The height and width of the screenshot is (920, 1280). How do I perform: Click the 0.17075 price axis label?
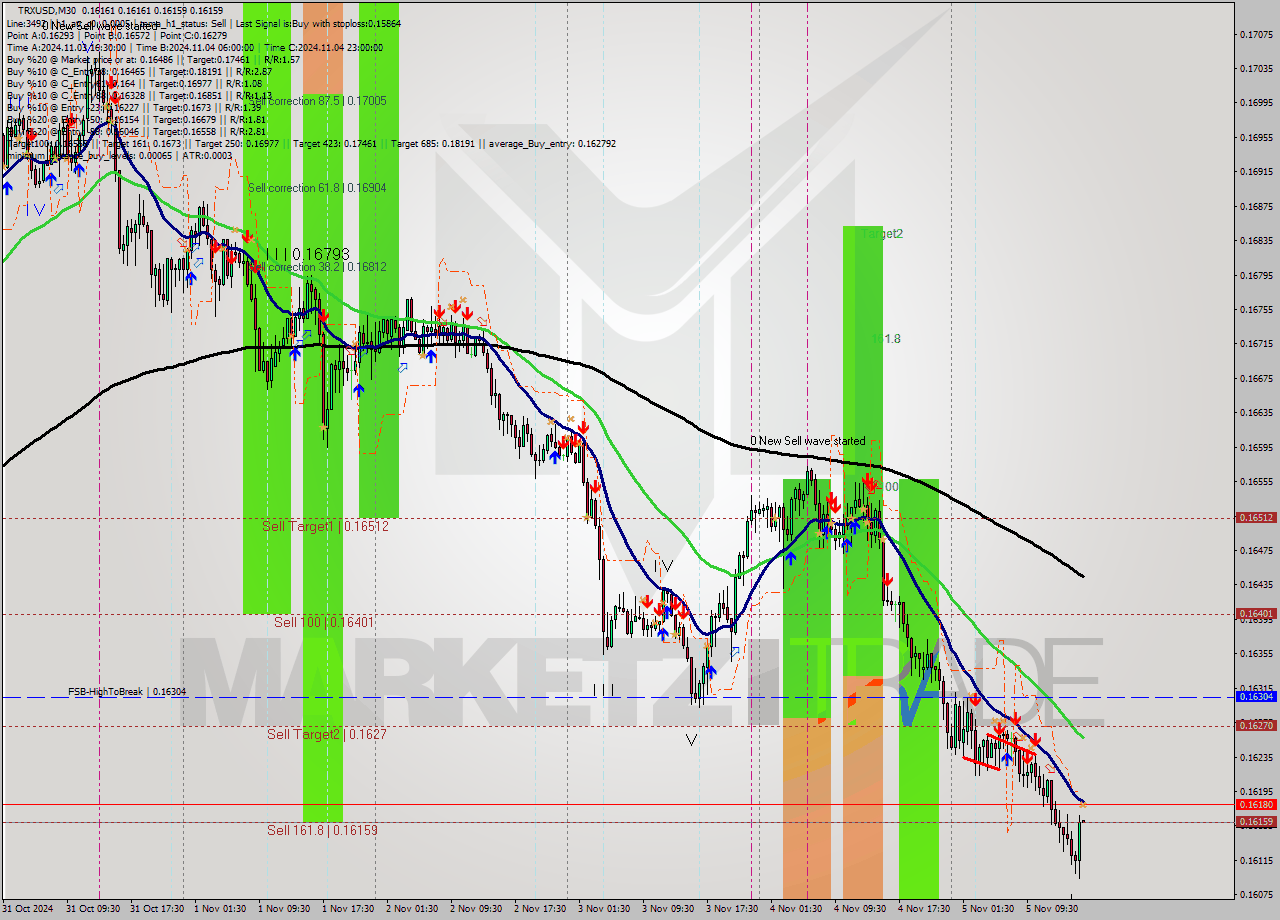click(x=1256, y=34)
